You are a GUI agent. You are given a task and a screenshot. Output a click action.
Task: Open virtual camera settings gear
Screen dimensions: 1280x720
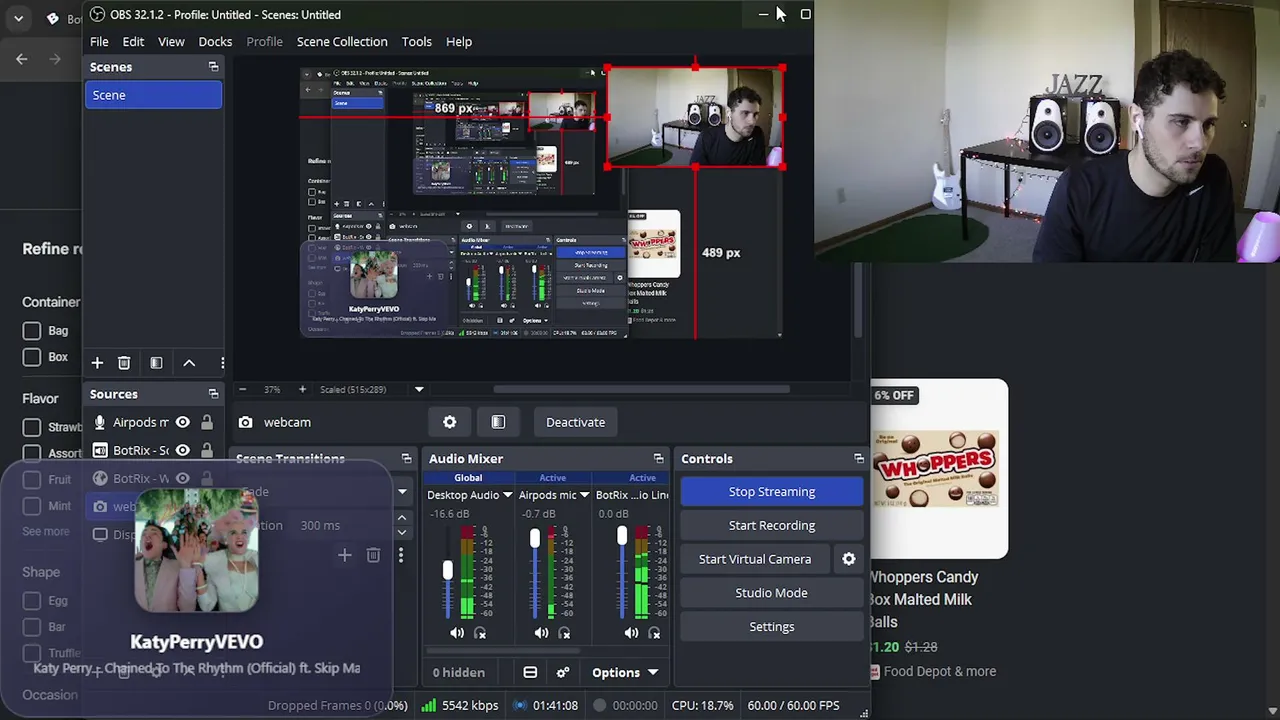pos(849,559)
